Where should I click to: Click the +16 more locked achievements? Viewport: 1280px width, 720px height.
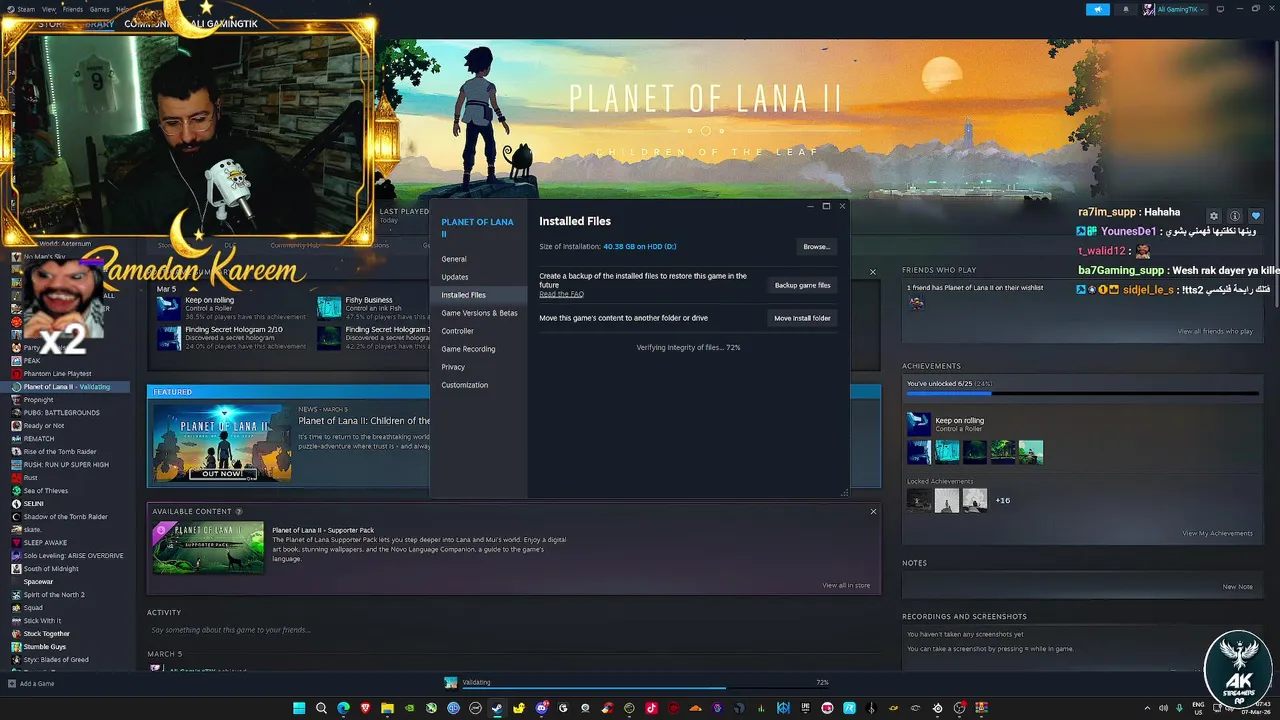pos(1002,500)
